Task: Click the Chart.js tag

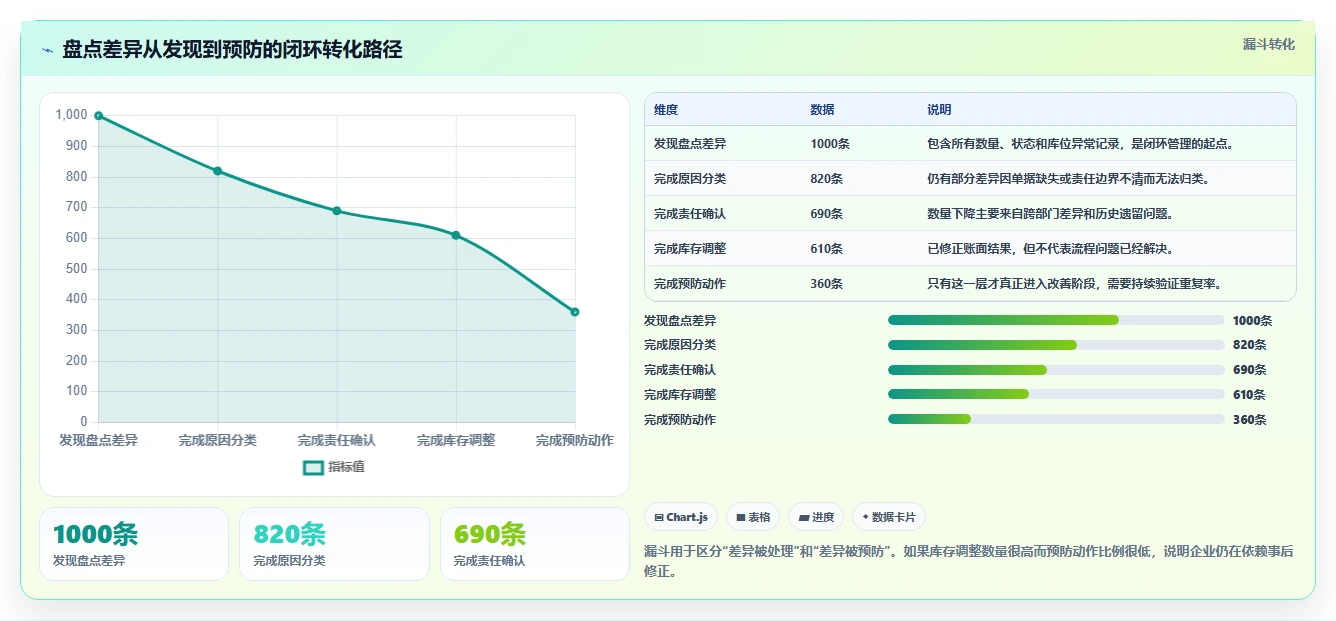Action: [x=681, y=517]
